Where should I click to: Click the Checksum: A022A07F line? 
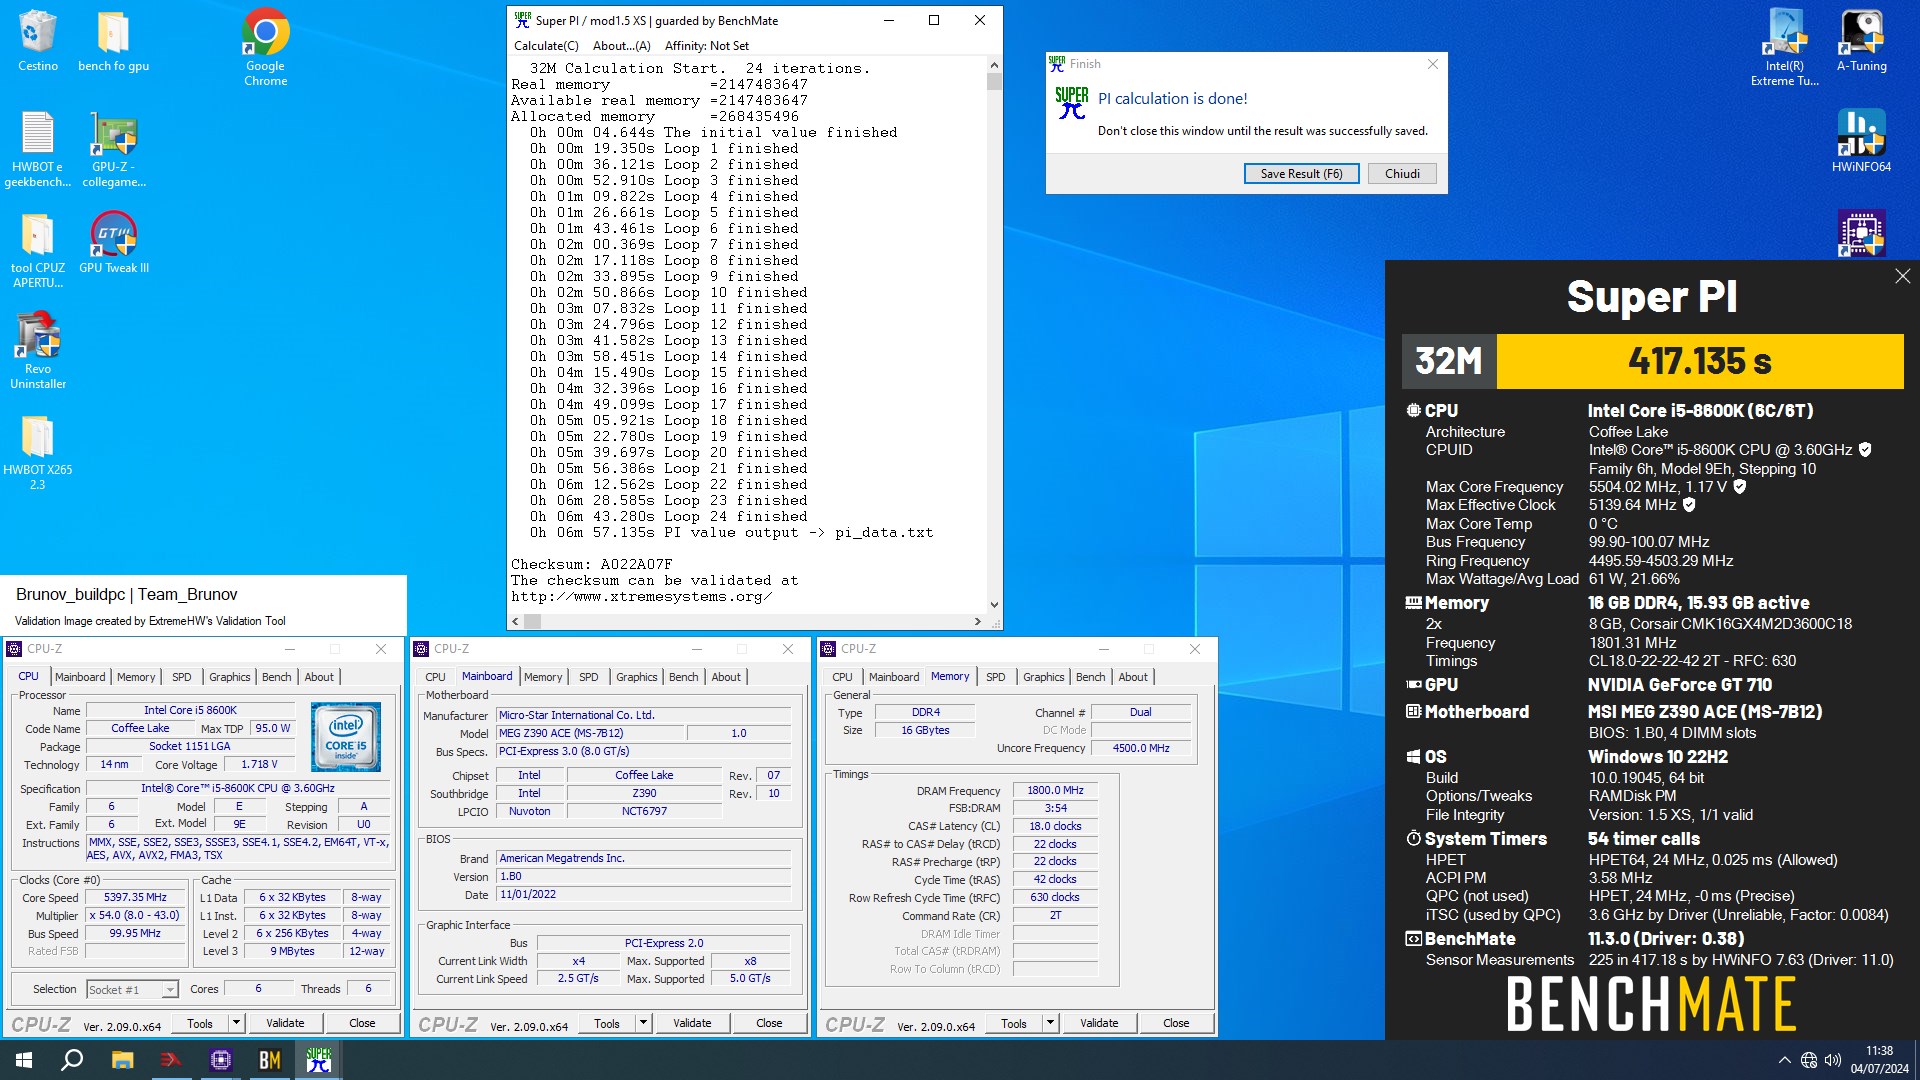(592, 565)
